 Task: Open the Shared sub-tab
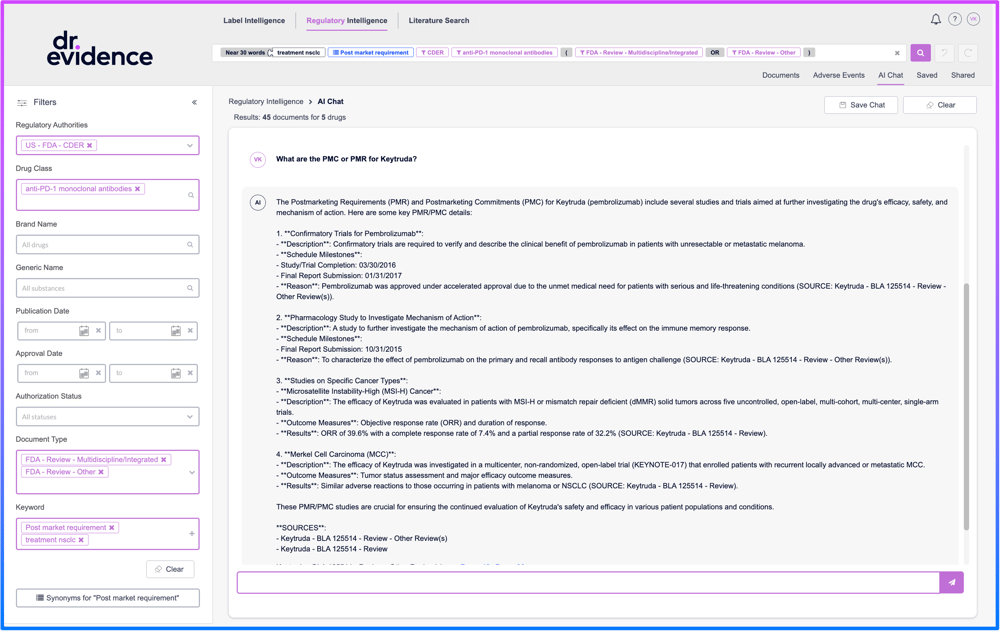pyautogui.click(x=962, y=75)
